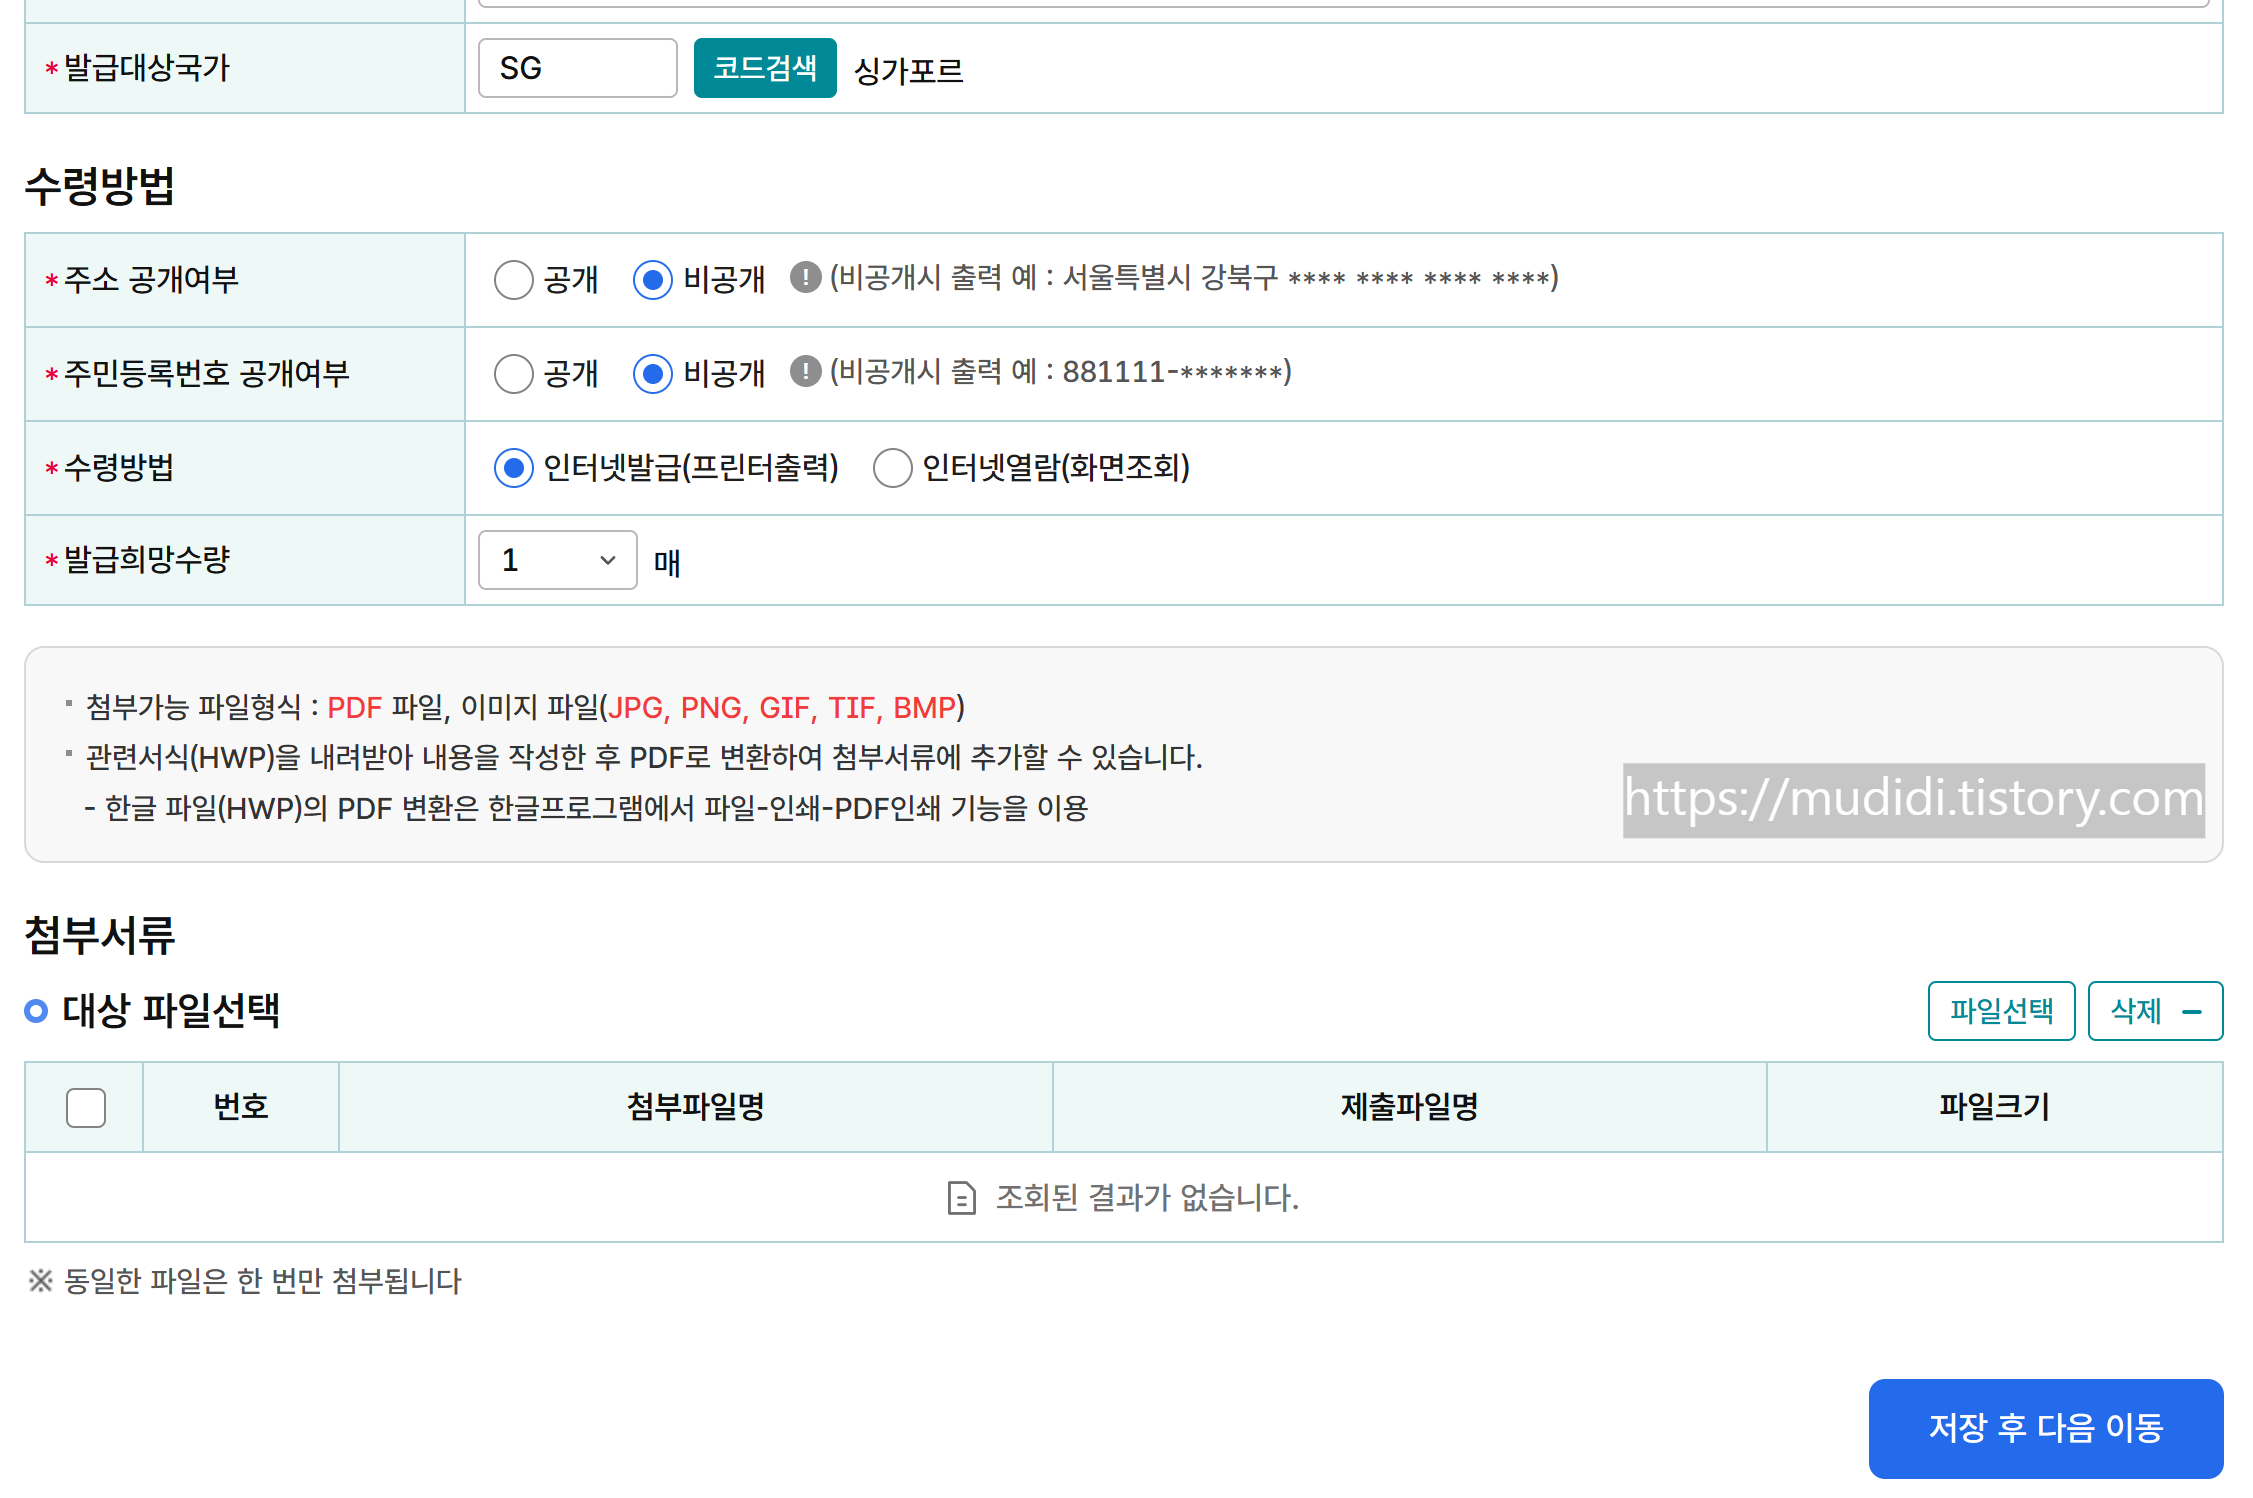Select 공개 for 주소 공개여부

tap(514, 281)
